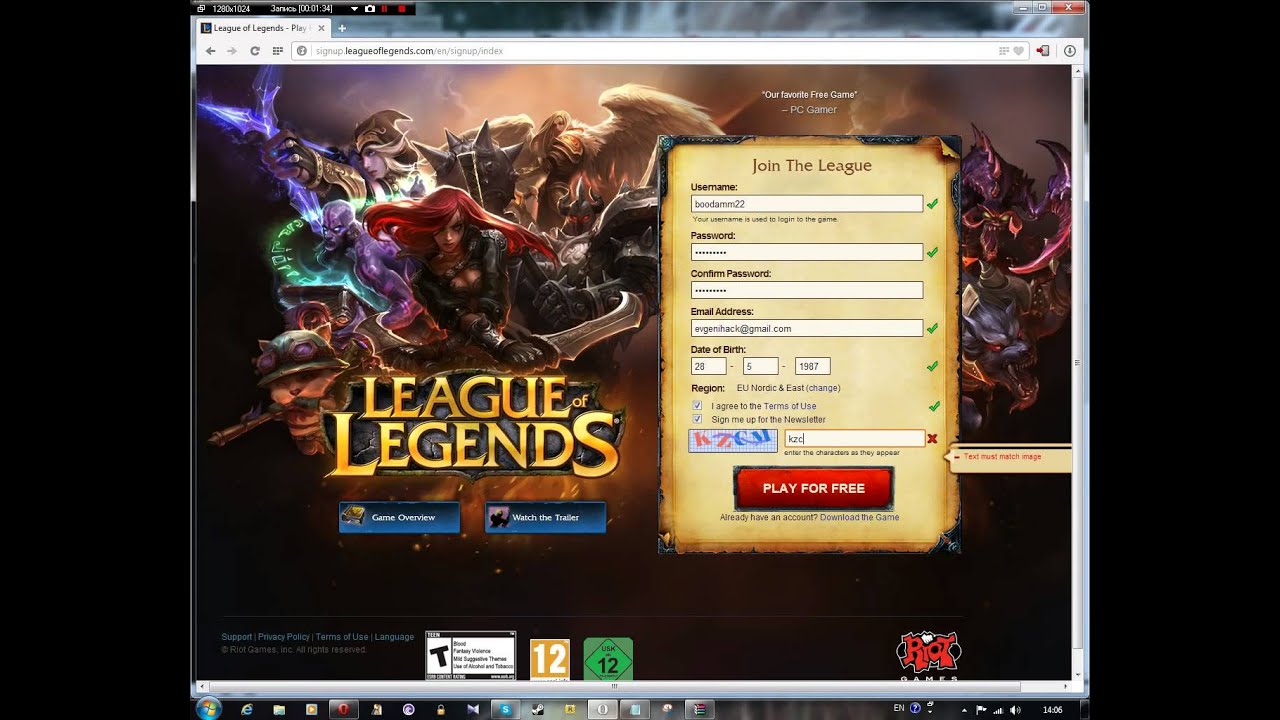Click the Riot Games logo
This screenshot has height=720, width=1280.
click(928, 655)
